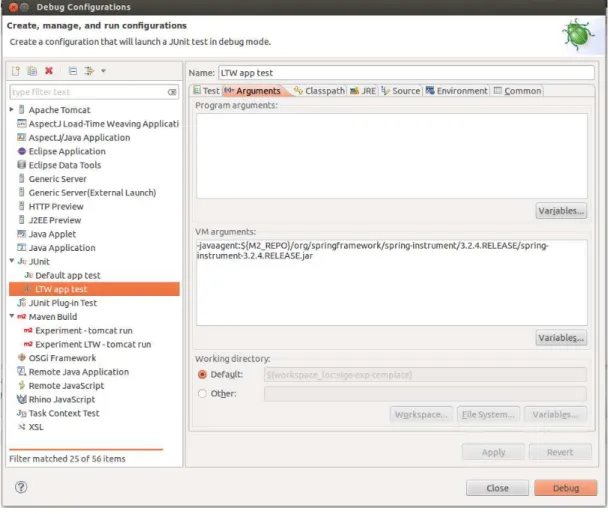
Task: Switch to the Common tab
Action: [x=517, y=91]
